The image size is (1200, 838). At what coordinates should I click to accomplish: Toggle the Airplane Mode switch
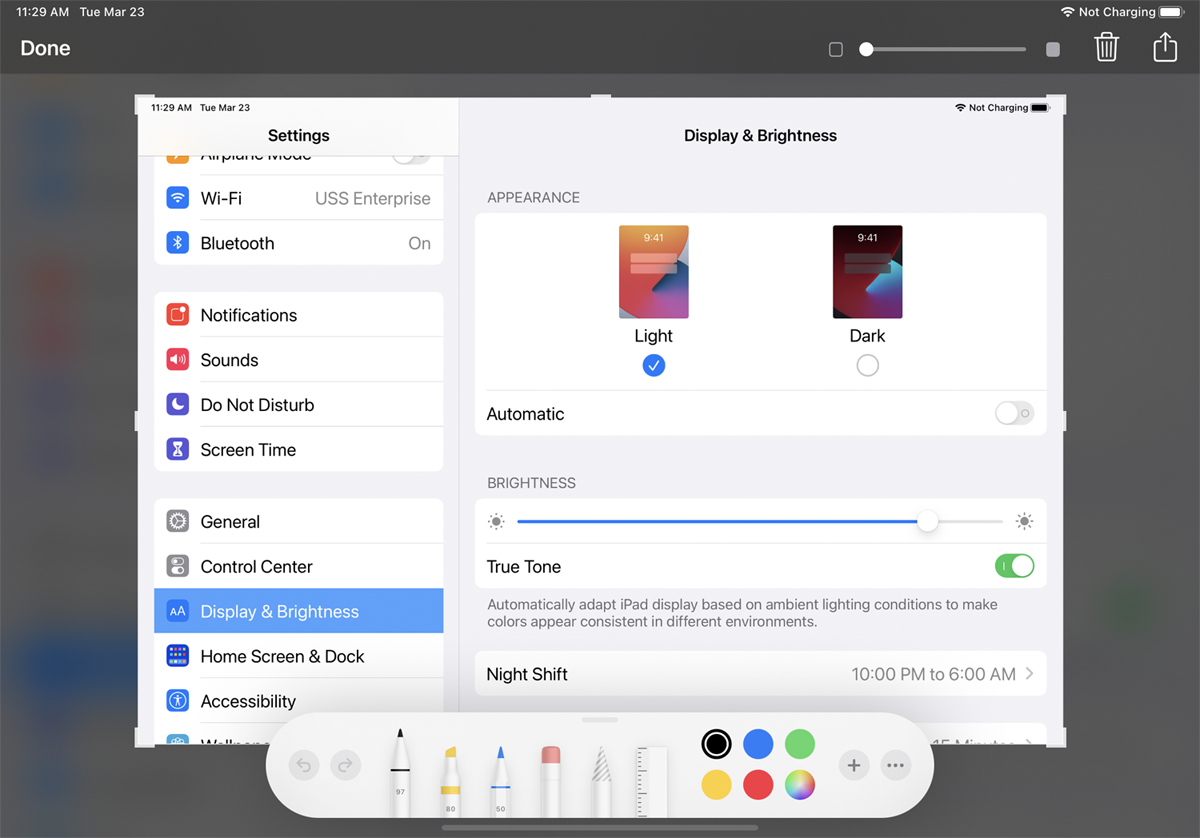point(411,156)
